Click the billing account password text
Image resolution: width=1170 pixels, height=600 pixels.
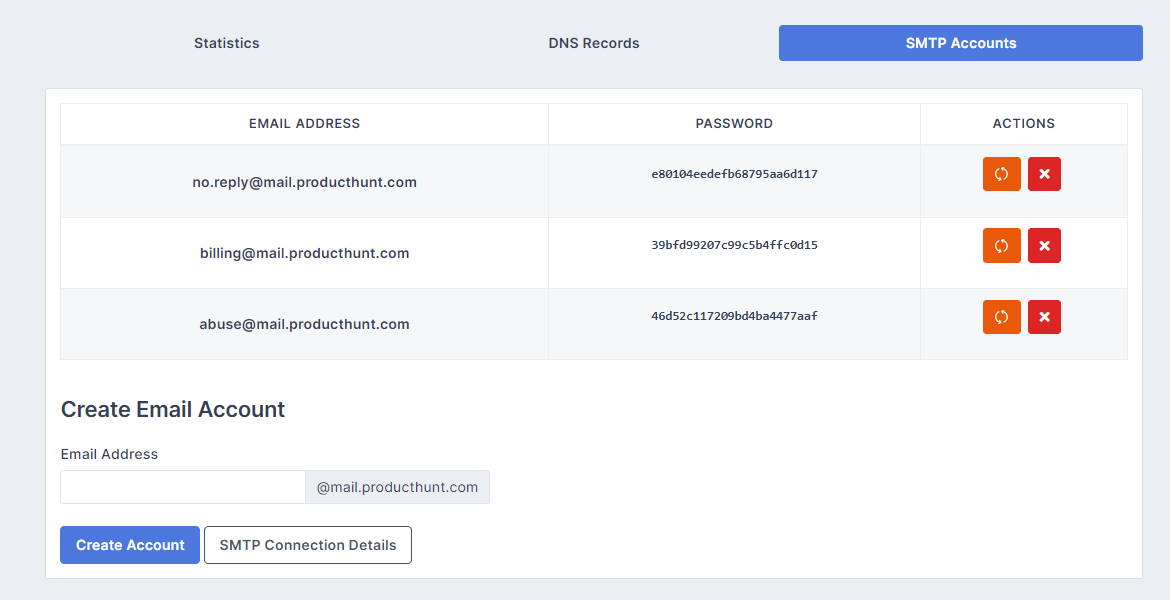click(734, 245)
